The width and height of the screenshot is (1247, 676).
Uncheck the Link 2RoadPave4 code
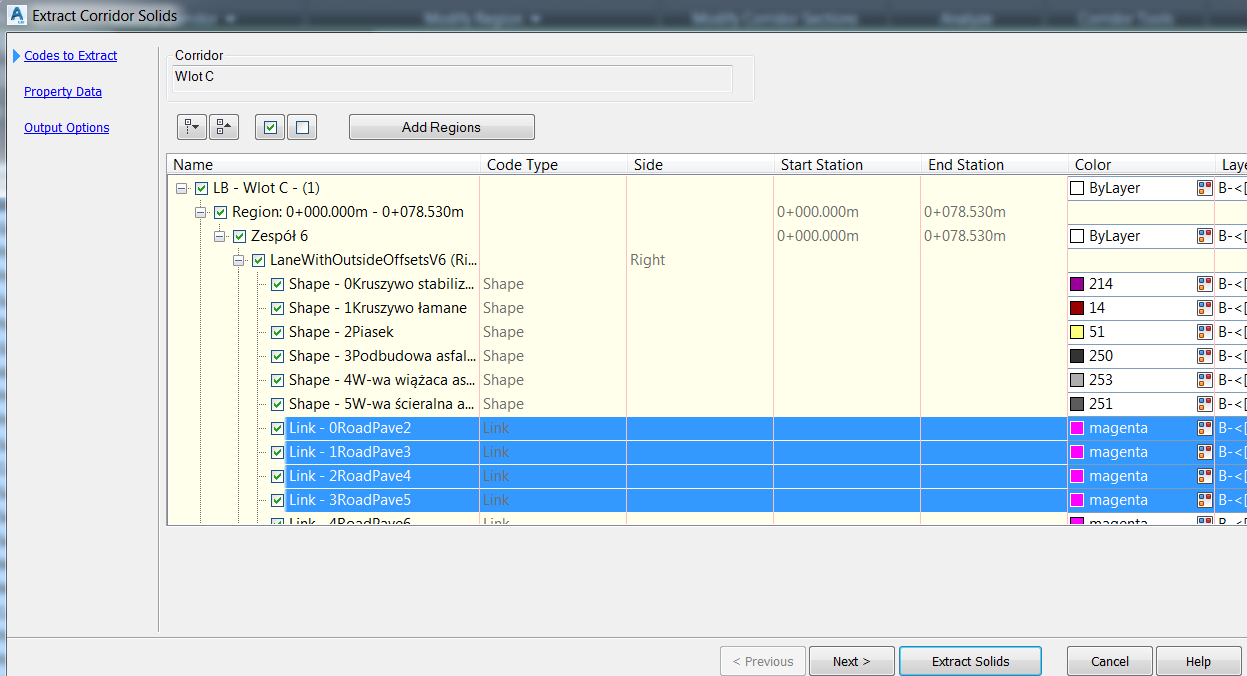point(277,476)
